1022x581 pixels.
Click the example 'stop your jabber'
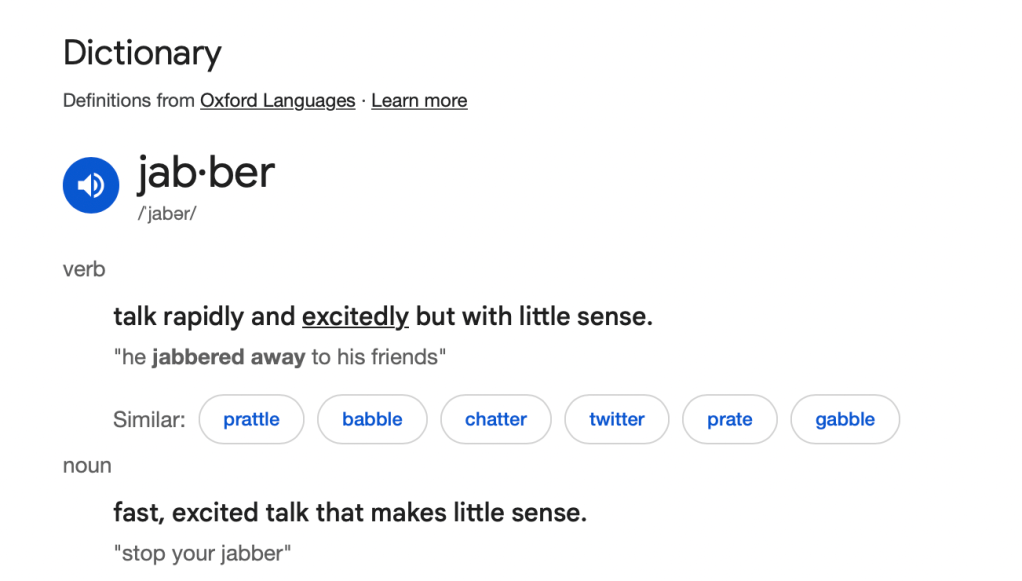(202, 553)
